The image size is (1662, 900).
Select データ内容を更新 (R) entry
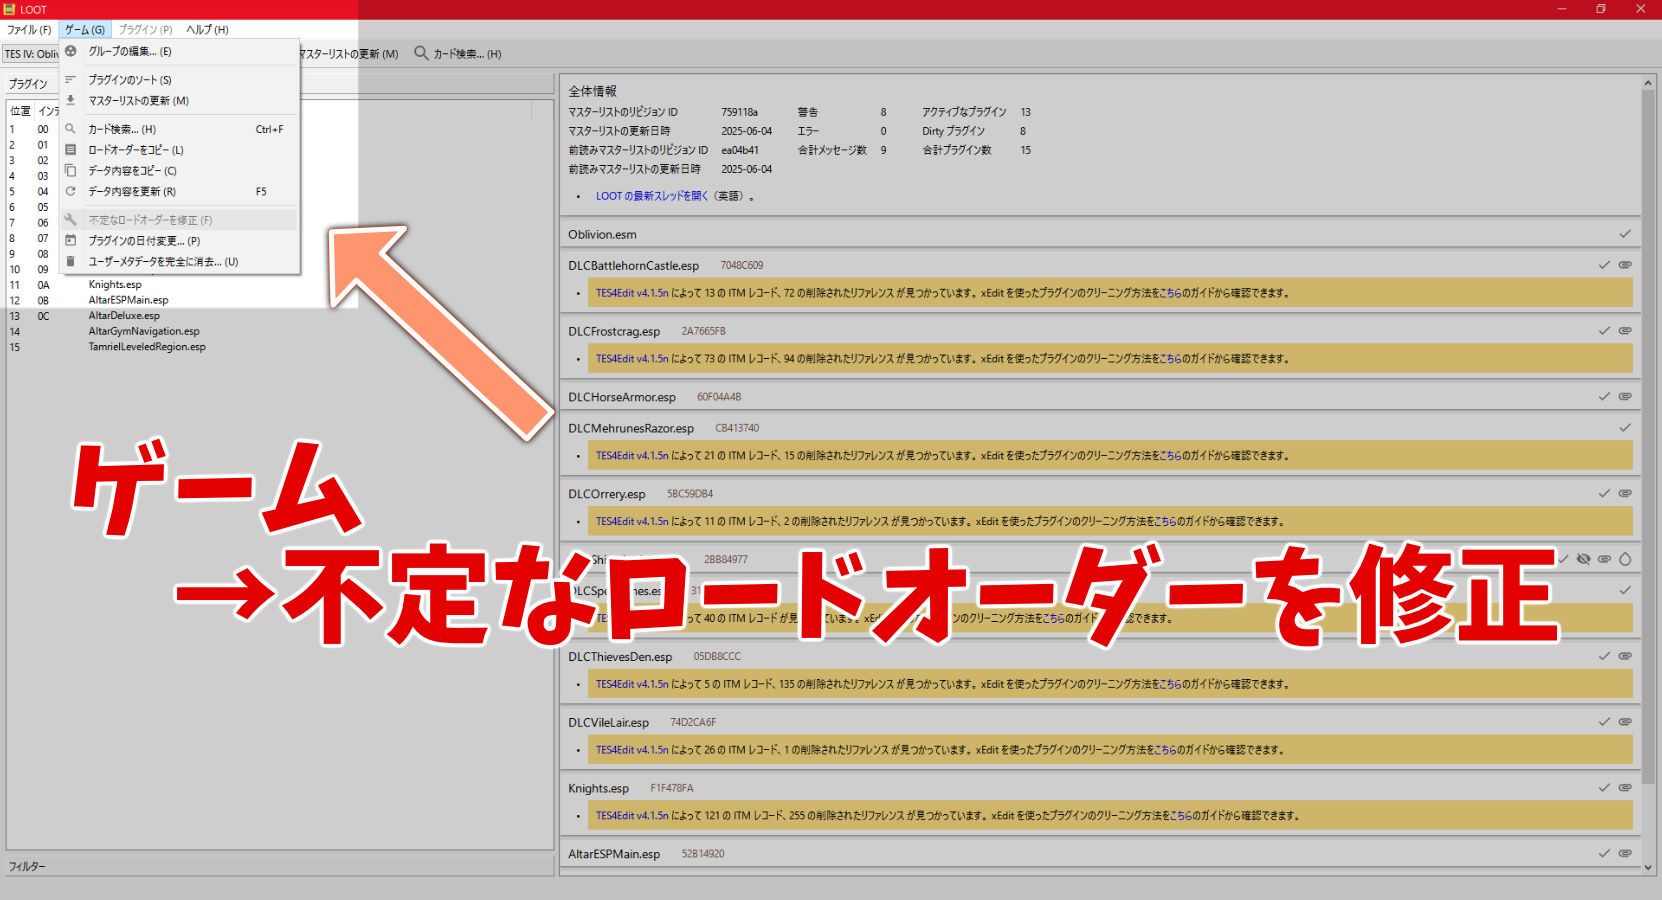(180, 191)
